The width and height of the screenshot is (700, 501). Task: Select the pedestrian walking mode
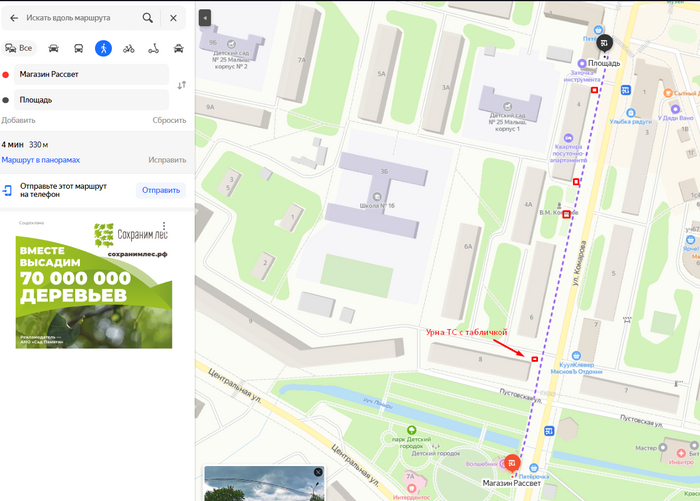[x=103, y=48]
